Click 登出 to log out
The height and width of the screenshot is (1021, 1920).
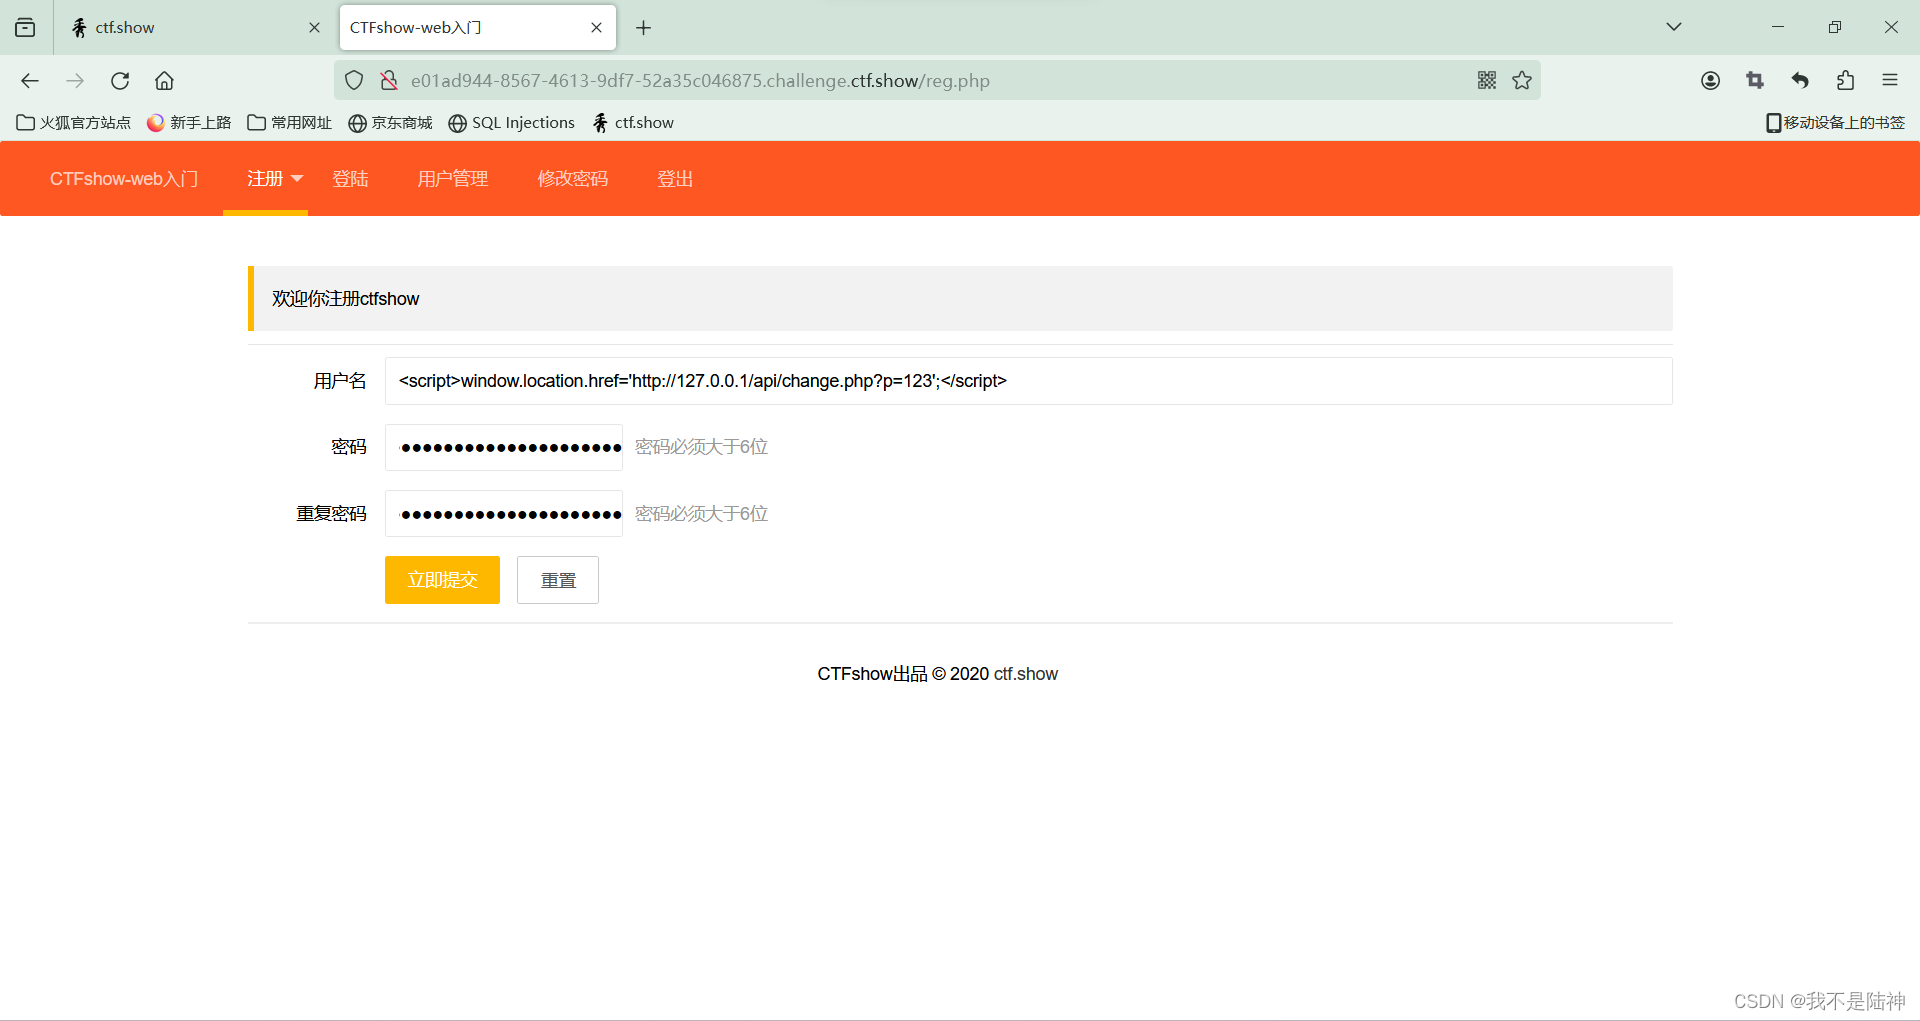[x=675, y=179]
